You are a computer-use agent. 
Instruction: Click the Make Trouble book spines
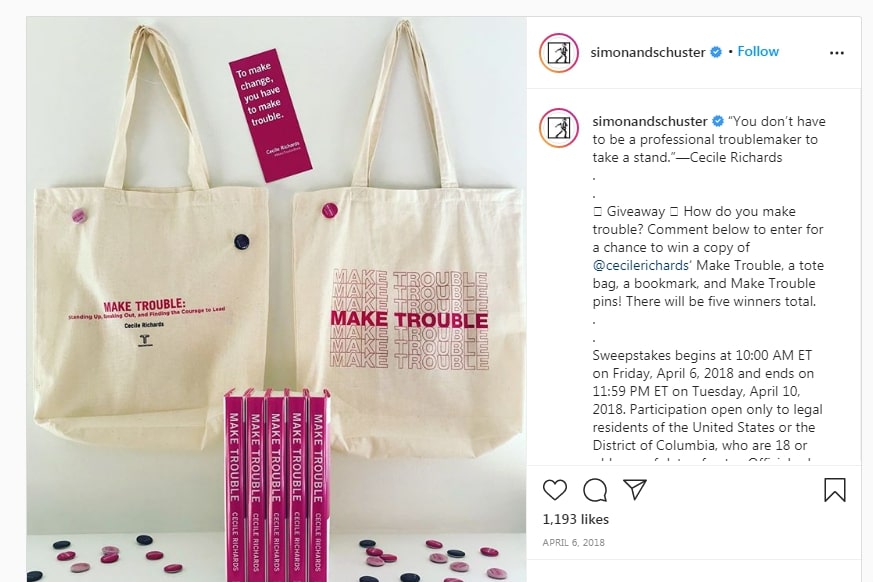pyautogui.click(x=277, y=486)
